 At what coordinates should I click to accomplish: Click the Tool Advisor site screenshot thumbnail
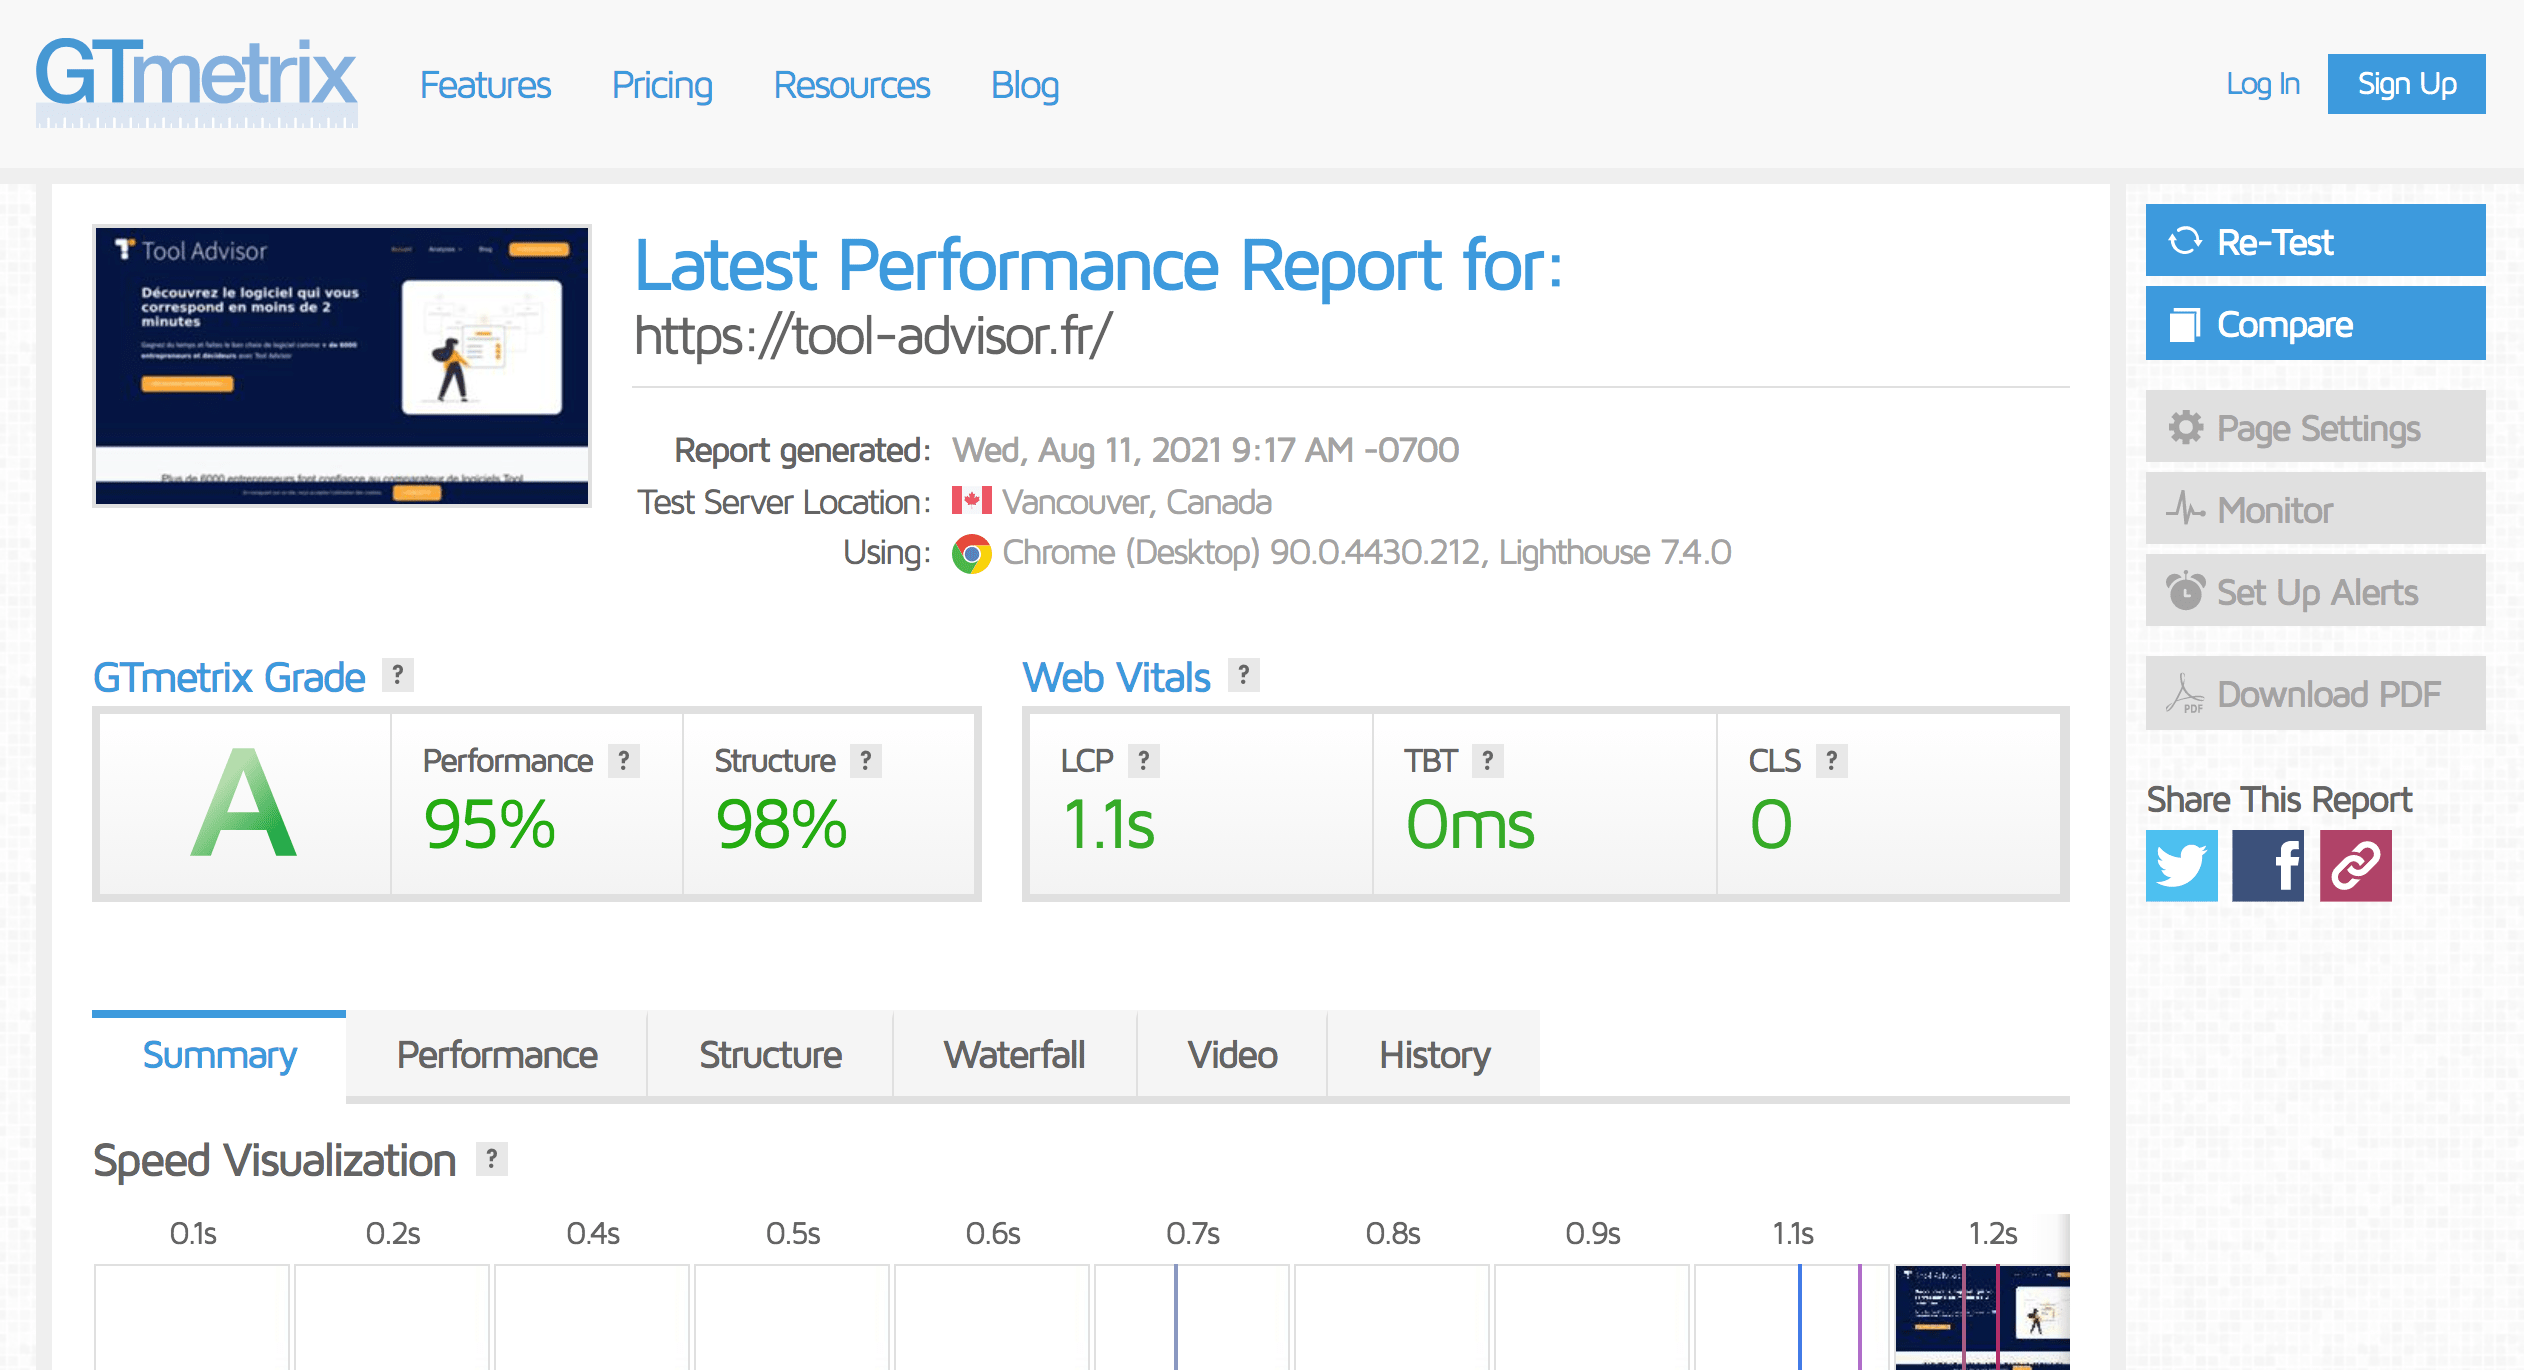tap(342, 366)
